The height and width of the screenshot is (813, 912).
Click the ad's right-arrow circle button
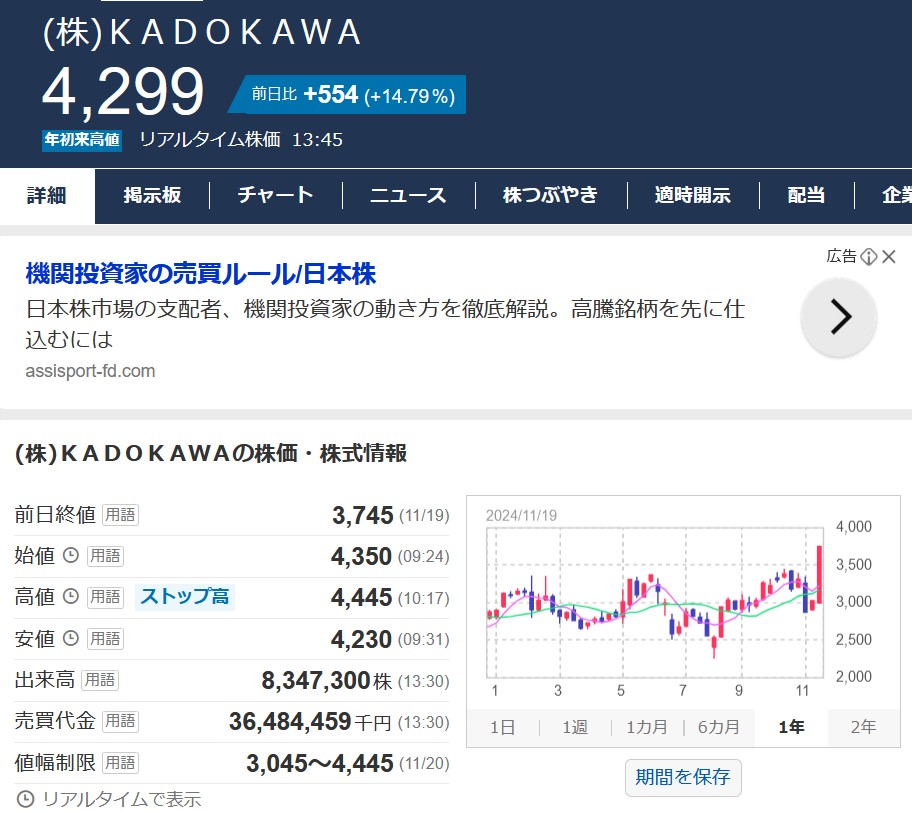(x=839, y=317)
